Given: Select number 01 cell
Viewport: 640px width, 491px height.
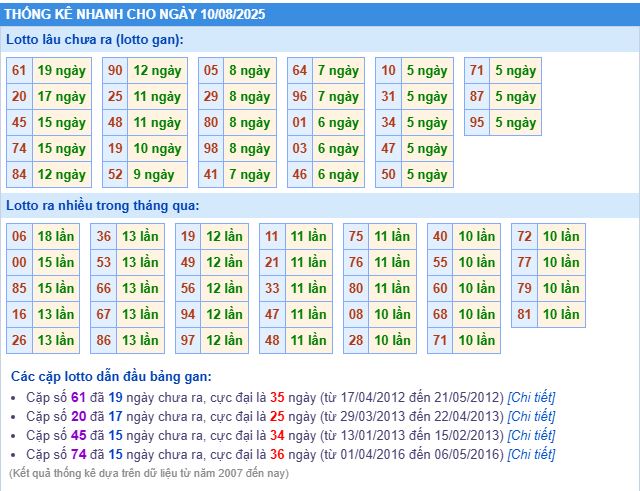Looking at the screenshot, I should (x=300, y=122).
